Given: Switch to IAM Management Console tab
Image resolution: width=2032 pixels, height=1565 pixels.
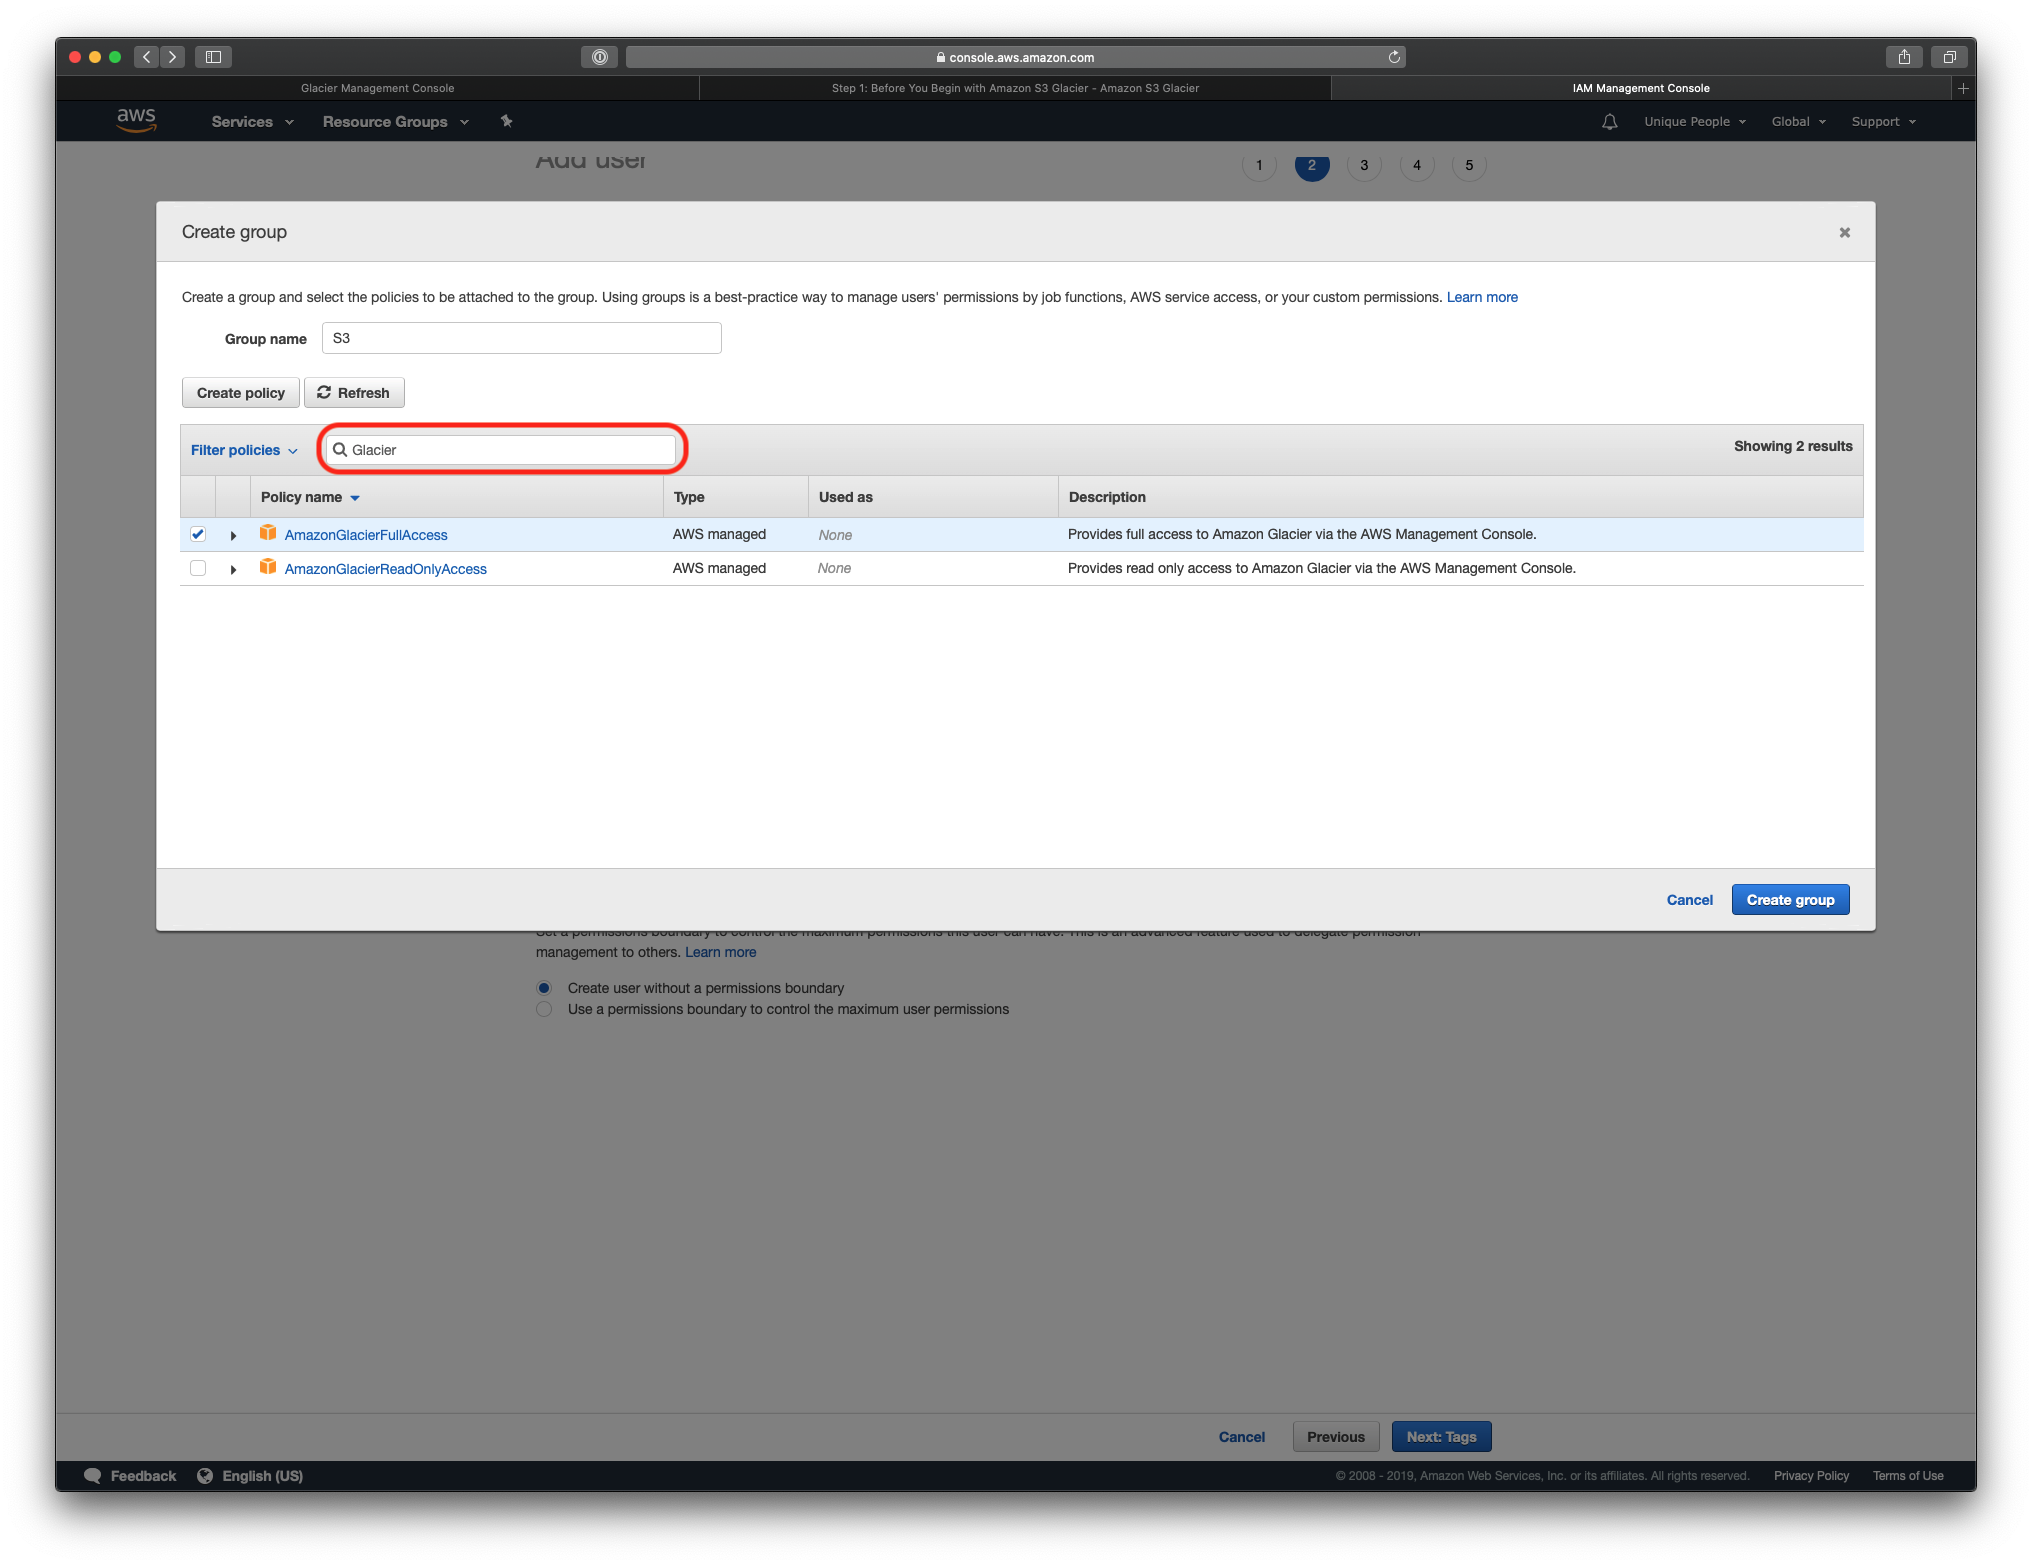Looking at the screenshot, I should click(x=1641, y=88).
